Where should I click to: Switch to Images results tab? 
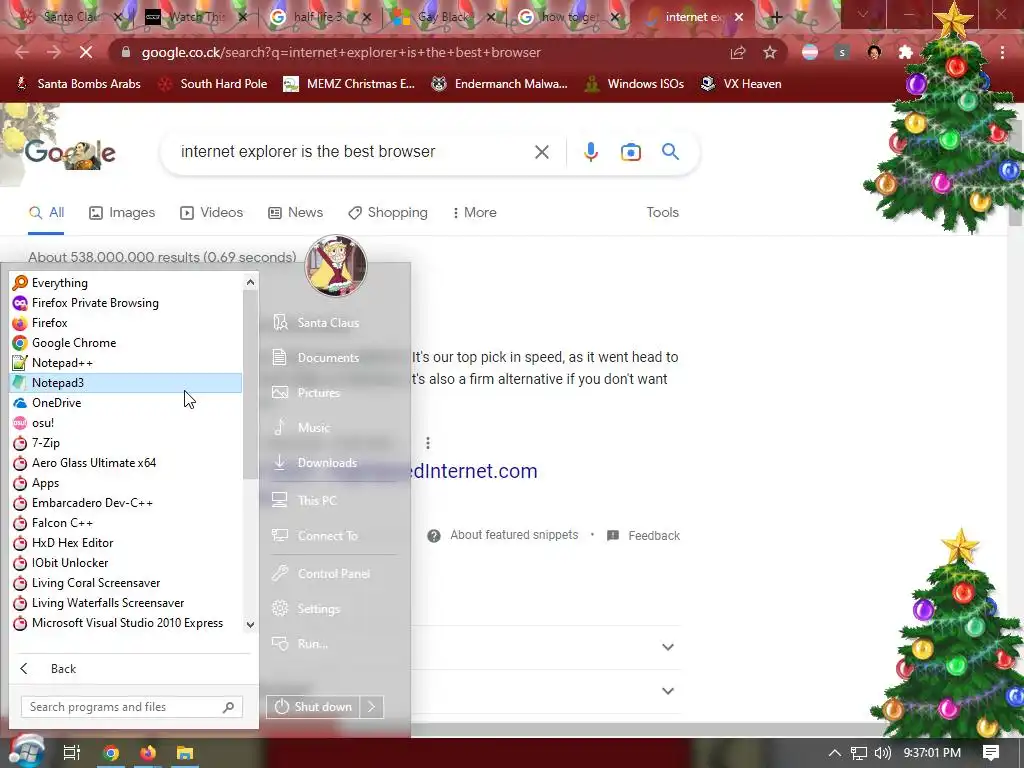click(x=122, y=213)
